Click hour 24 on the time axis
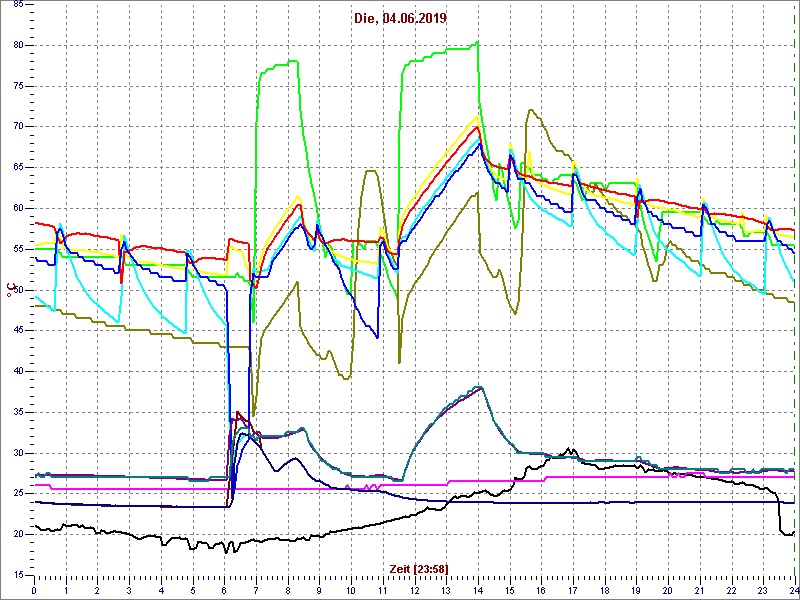 click(x=794, y=590)
